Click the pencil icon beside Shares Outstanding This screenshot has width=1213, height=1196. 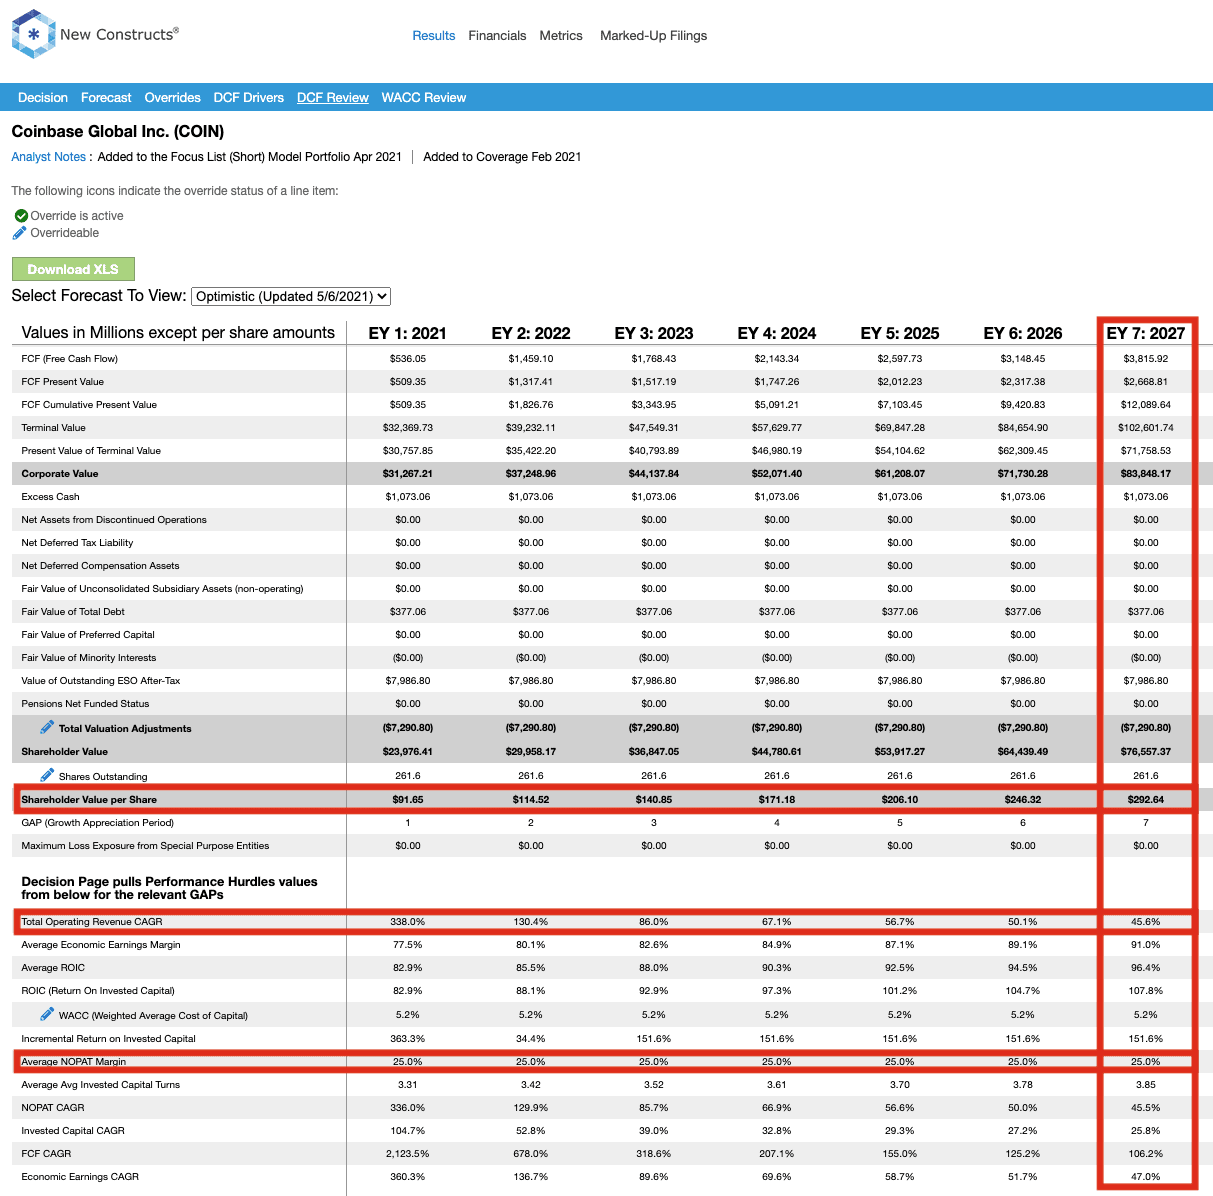47,775
